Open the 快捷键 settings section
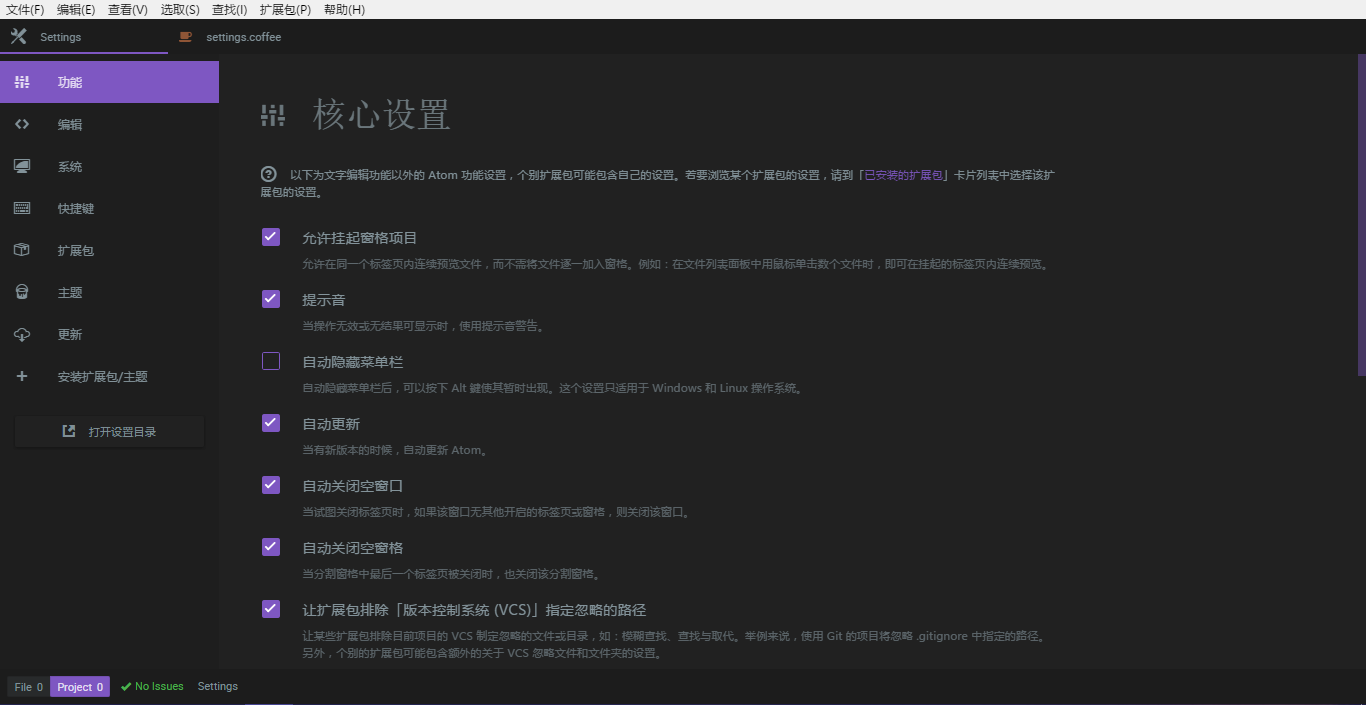1366x705 pixels. 109,208
